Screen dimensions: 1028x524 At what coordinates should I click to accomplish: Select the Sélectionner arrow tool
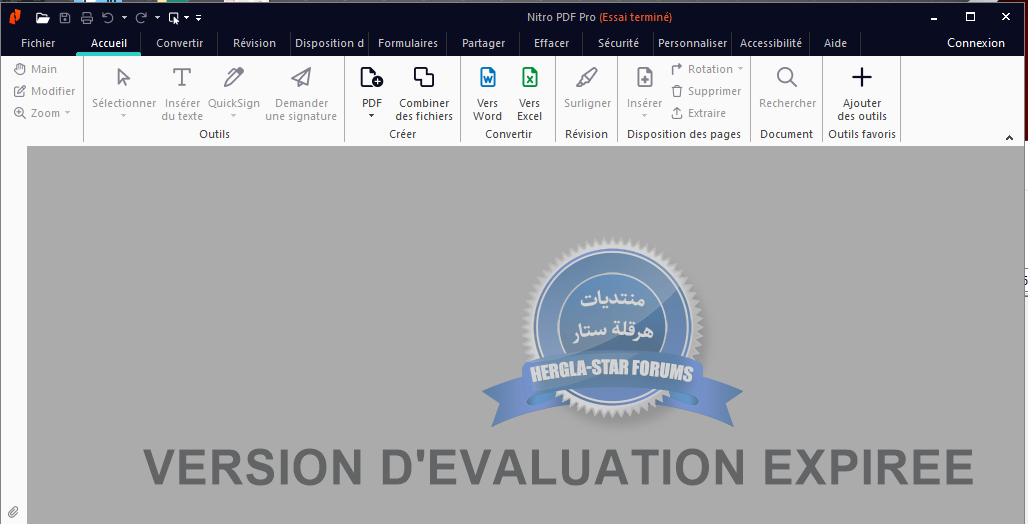124,91
